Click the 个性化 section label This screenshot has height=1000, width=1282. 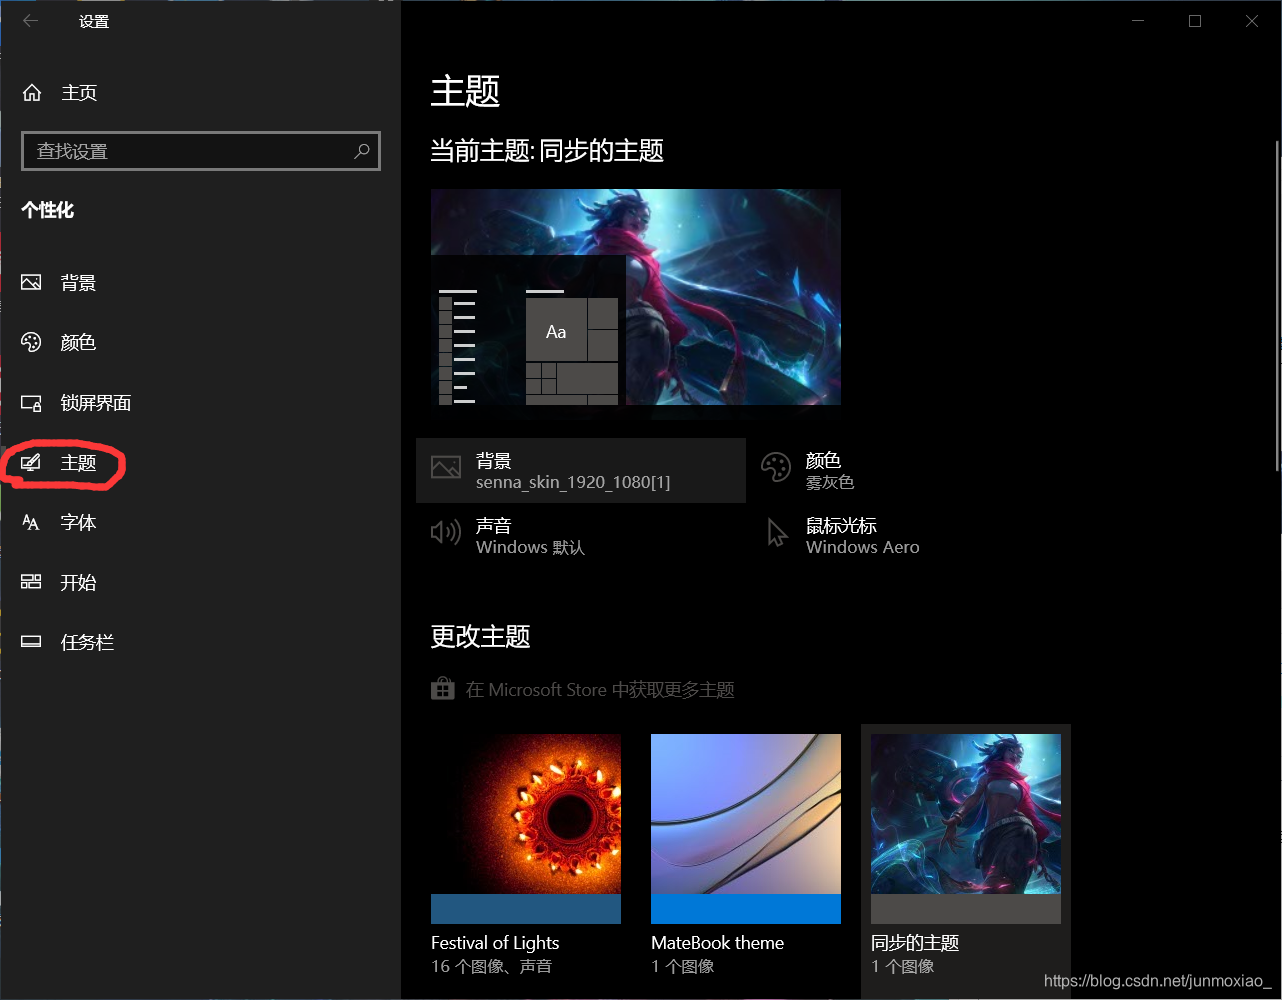tap(48, 210)
